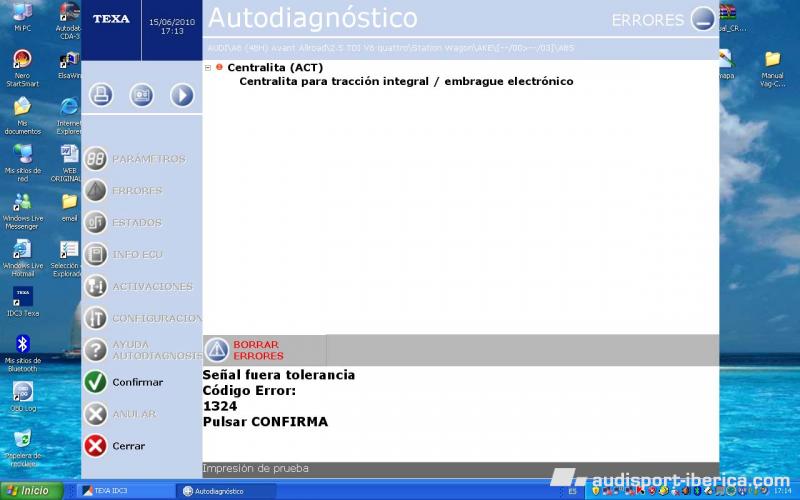The height and width of the screenshot is (500, 800).
Task: Open the ERRORES warning triangle icon
Action: click(95, 190)
